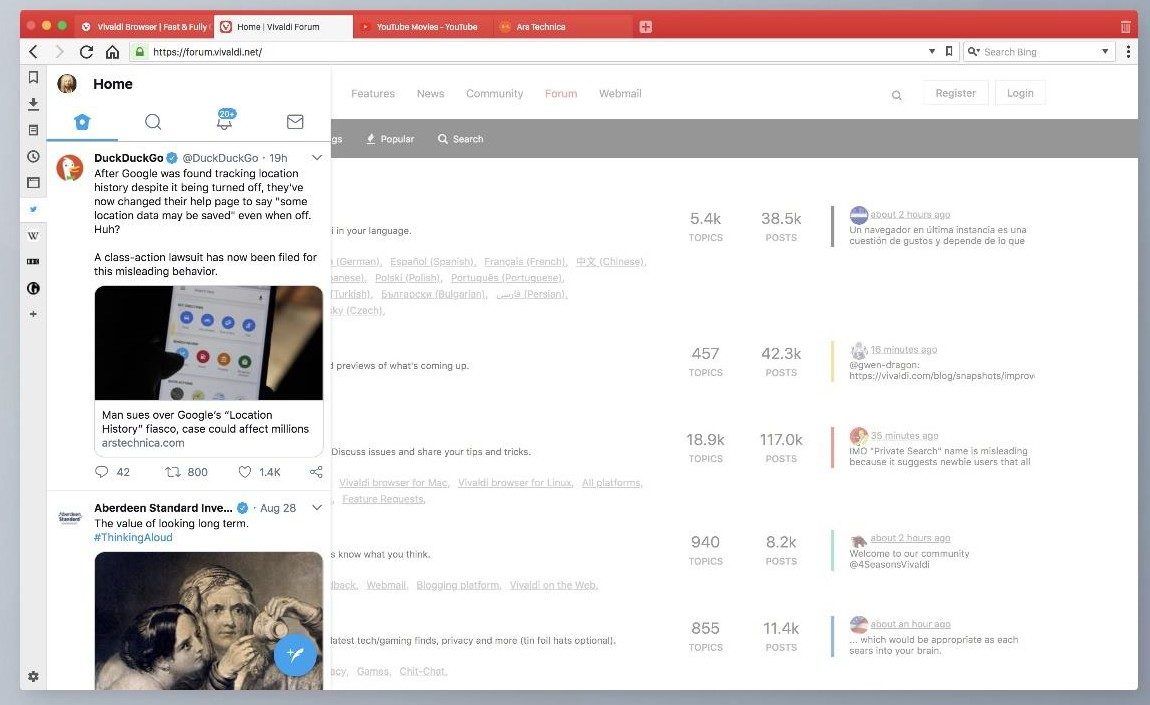Open Vivaldi browser for Linux link
Image resolution: width=1150 pixels, height=705 pixels.
[515, 483]
